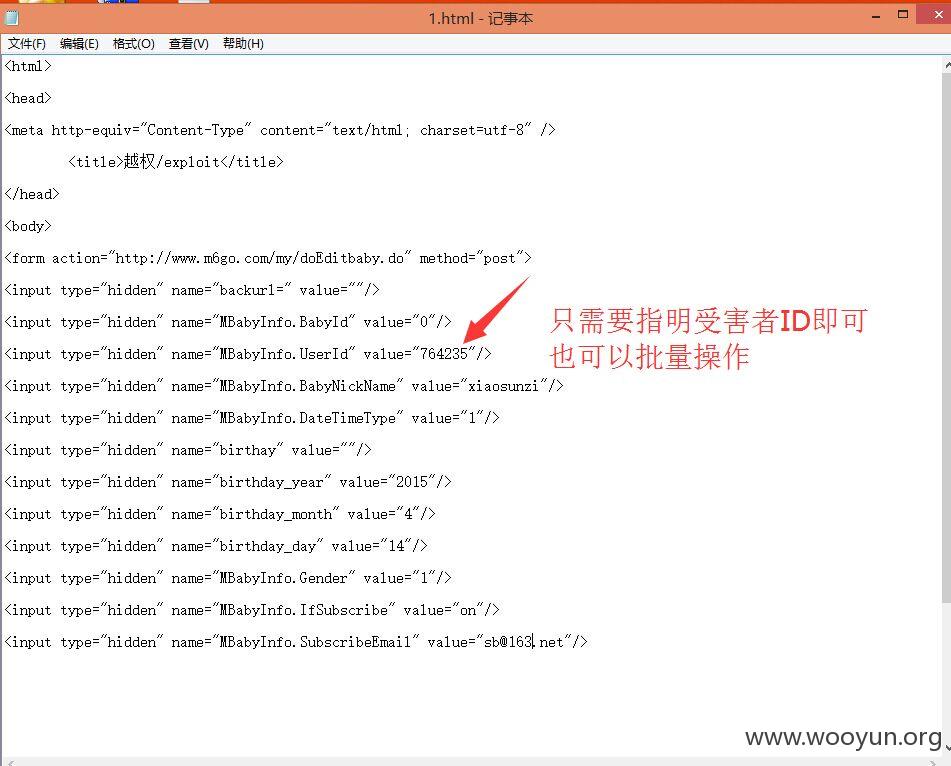Open the 格式(O) menu
This screenshot has height=766, width=951.
point(133,44)
